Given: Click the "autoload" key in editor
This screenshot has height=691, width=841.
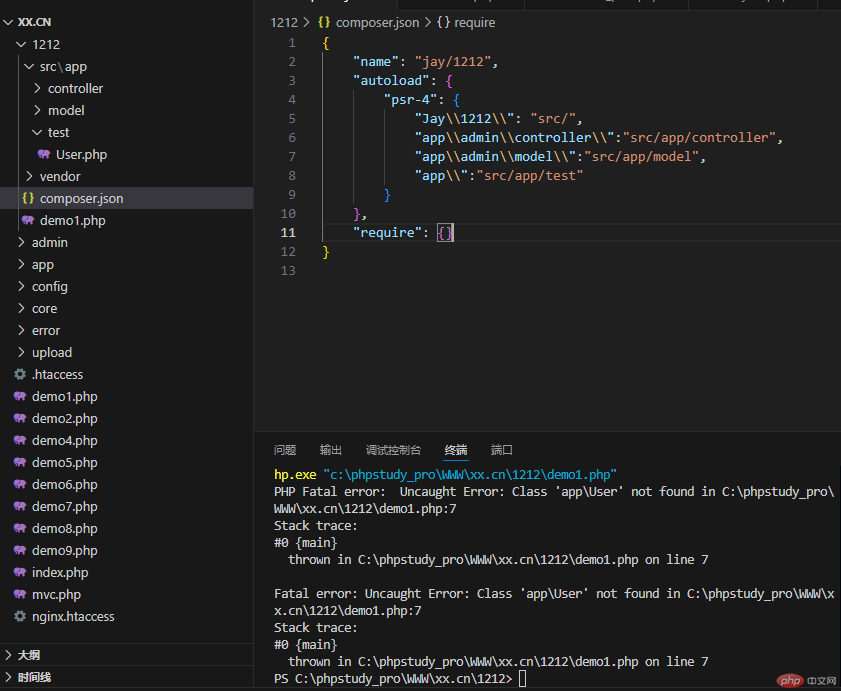Looking at the screenshot, I should (391, 80).
